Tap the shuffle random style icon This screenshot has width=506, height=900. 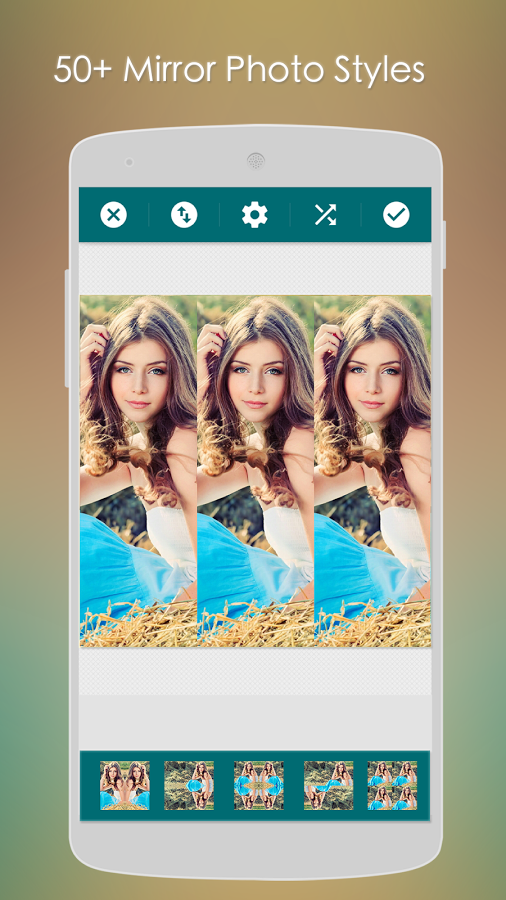(325, 215)
